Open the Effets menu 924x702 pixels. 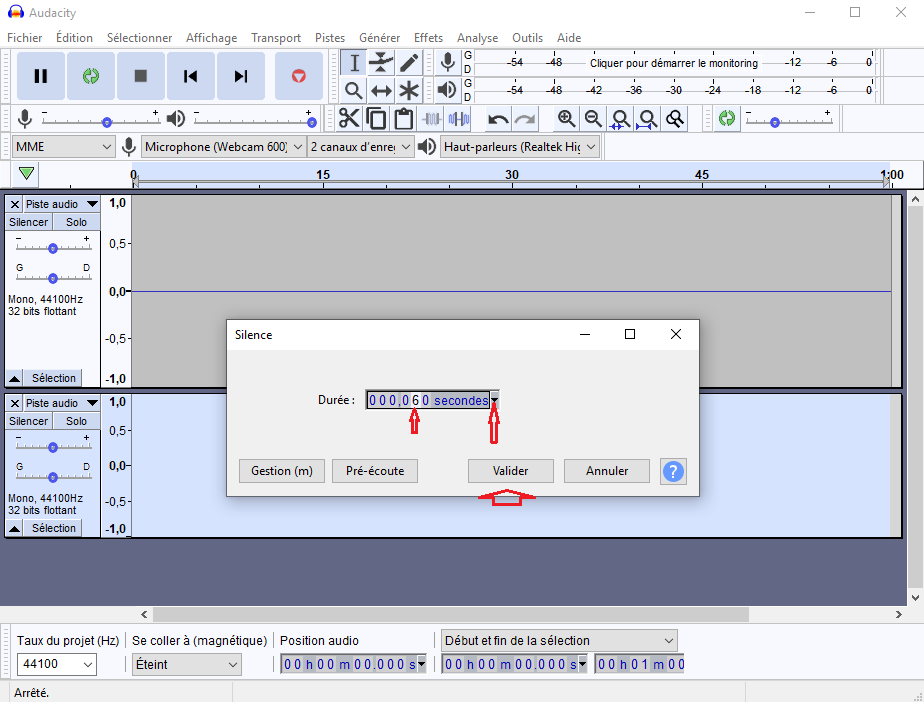pos(428,38)
